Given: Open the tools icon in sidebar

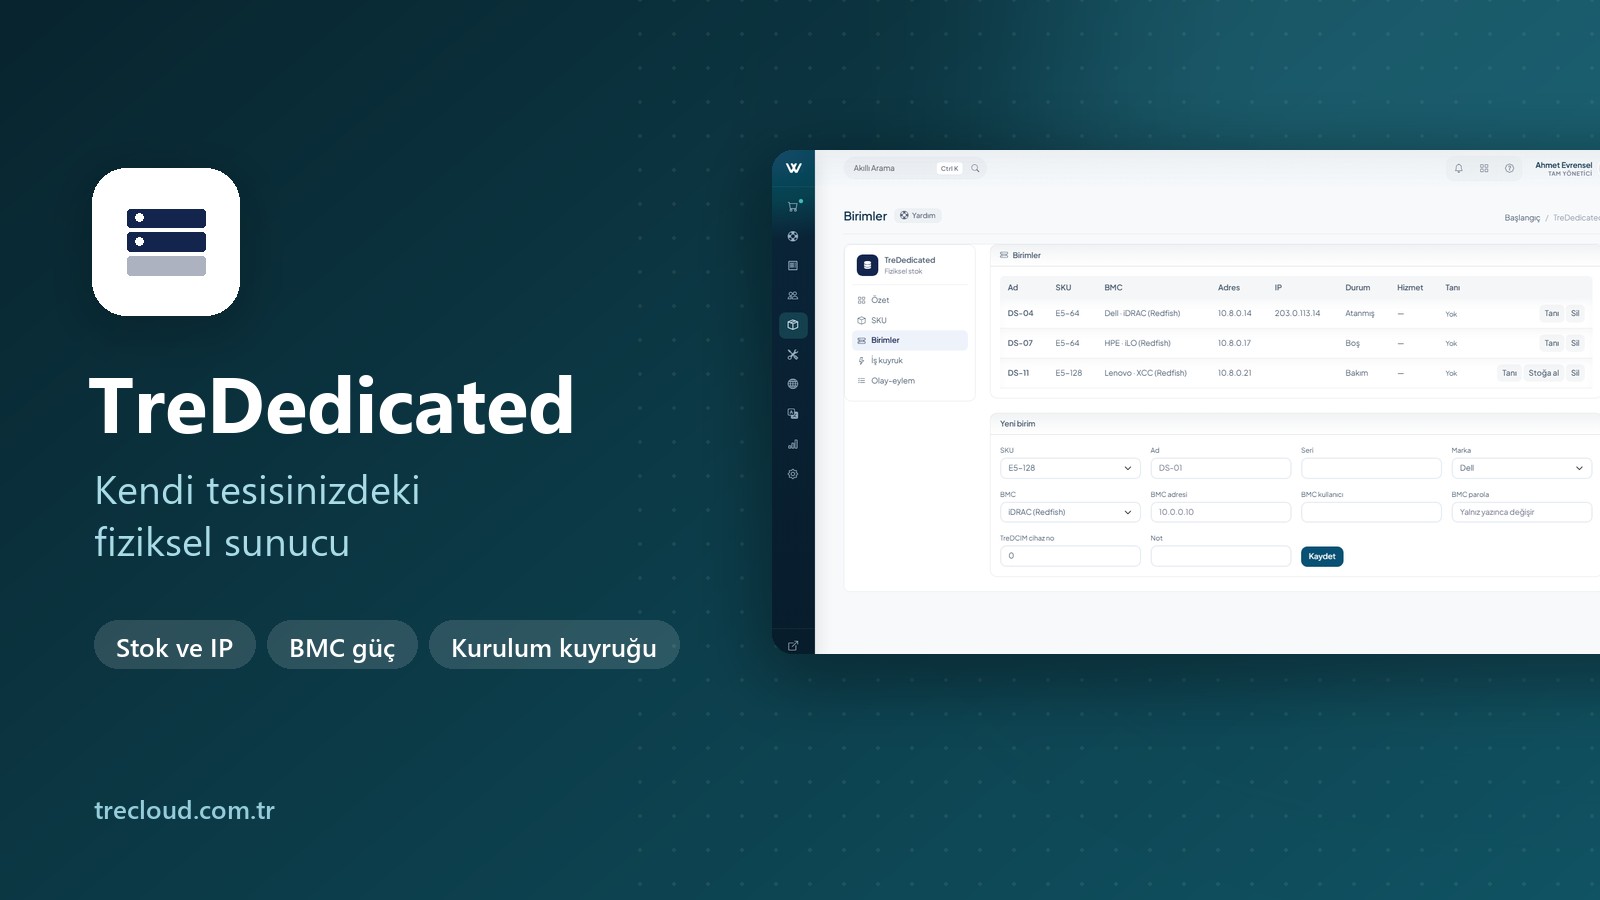Looking at the screenshot, I should pyautogui.click(x=793, y=355).
